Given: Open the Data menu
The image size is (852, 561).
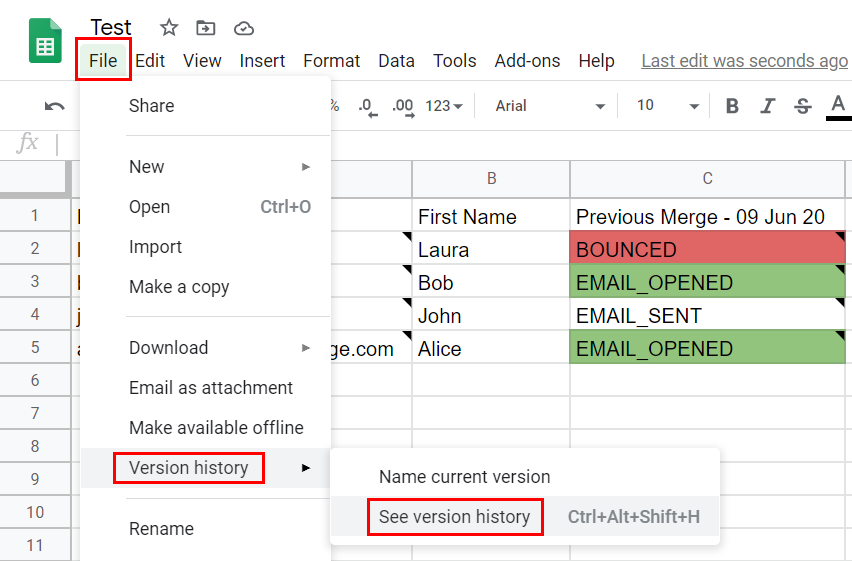Looking at the screenshot, I should pyautogui.click(x=396, y=61).
